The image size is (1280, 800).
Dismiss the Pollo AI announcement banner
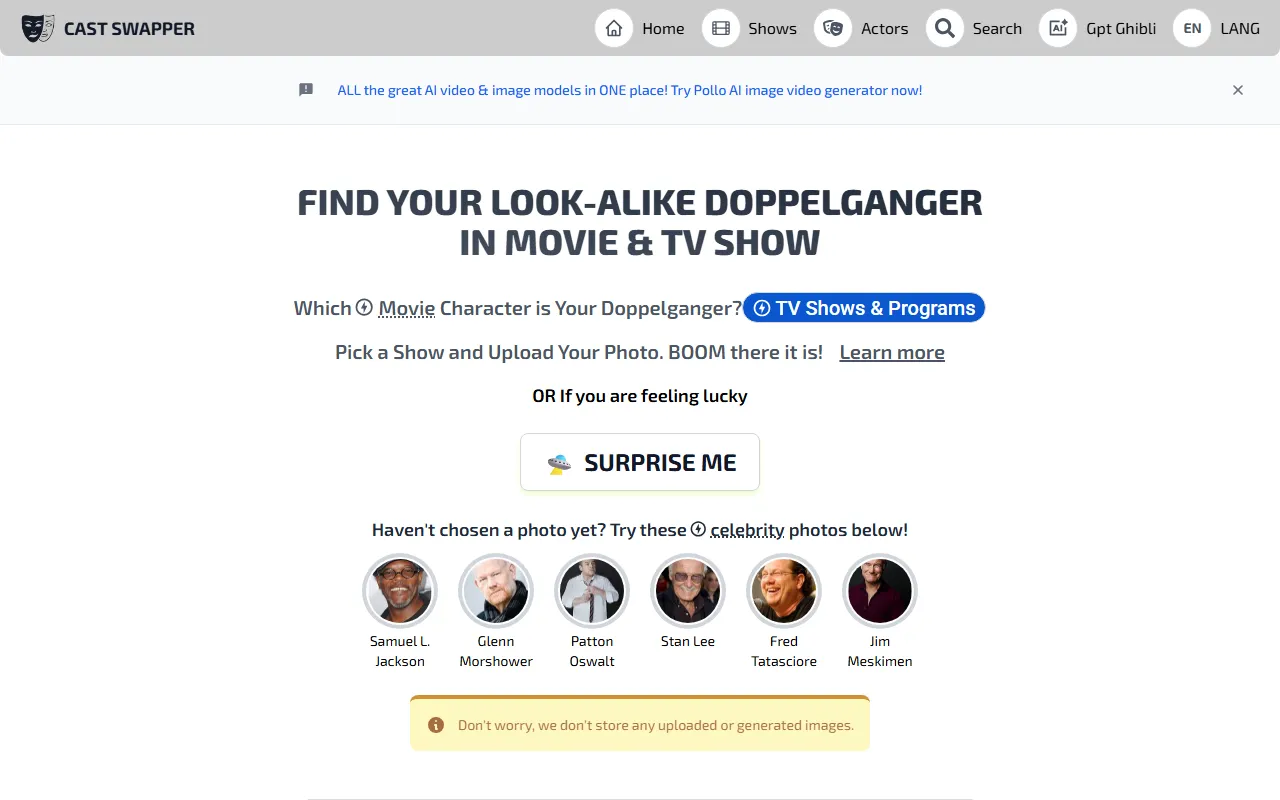[1238, 90]
